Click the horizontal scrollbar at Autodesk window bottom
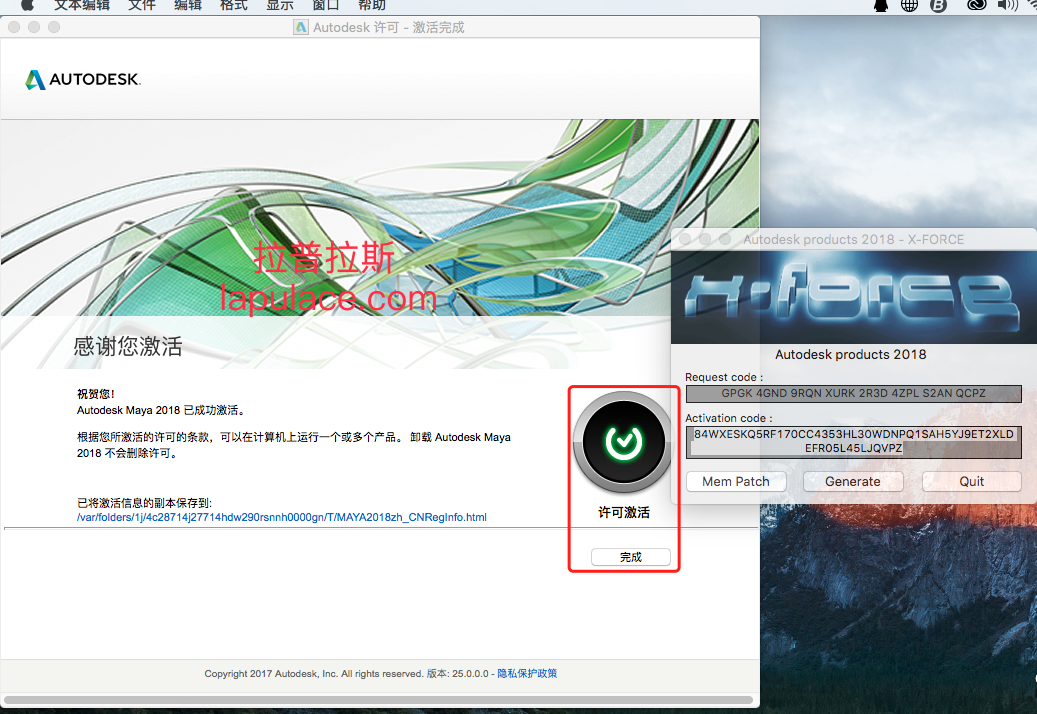The width and height of the screenshot is (1037, 714). point(378,699)
